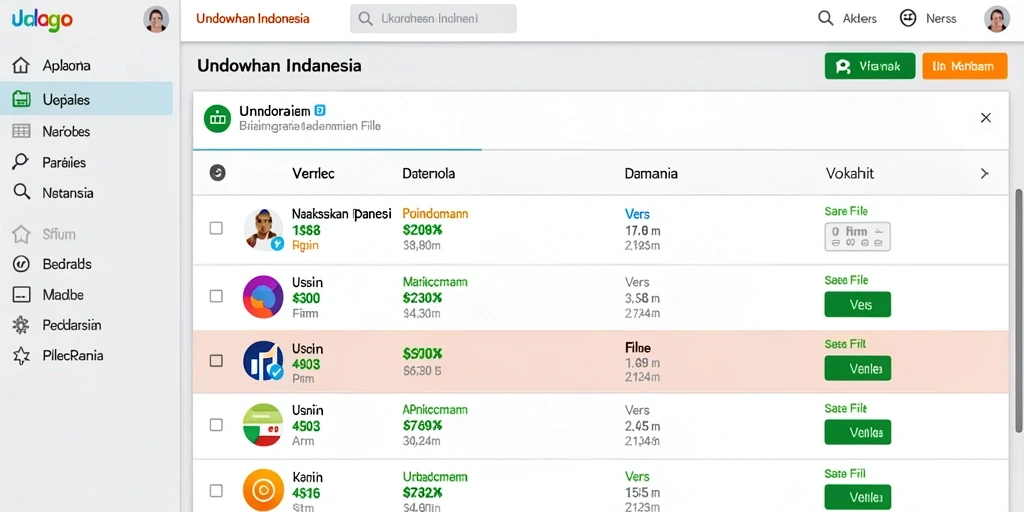
Task: Click the dark circle icon beside Verrlec header
Action: click(217, 173)
